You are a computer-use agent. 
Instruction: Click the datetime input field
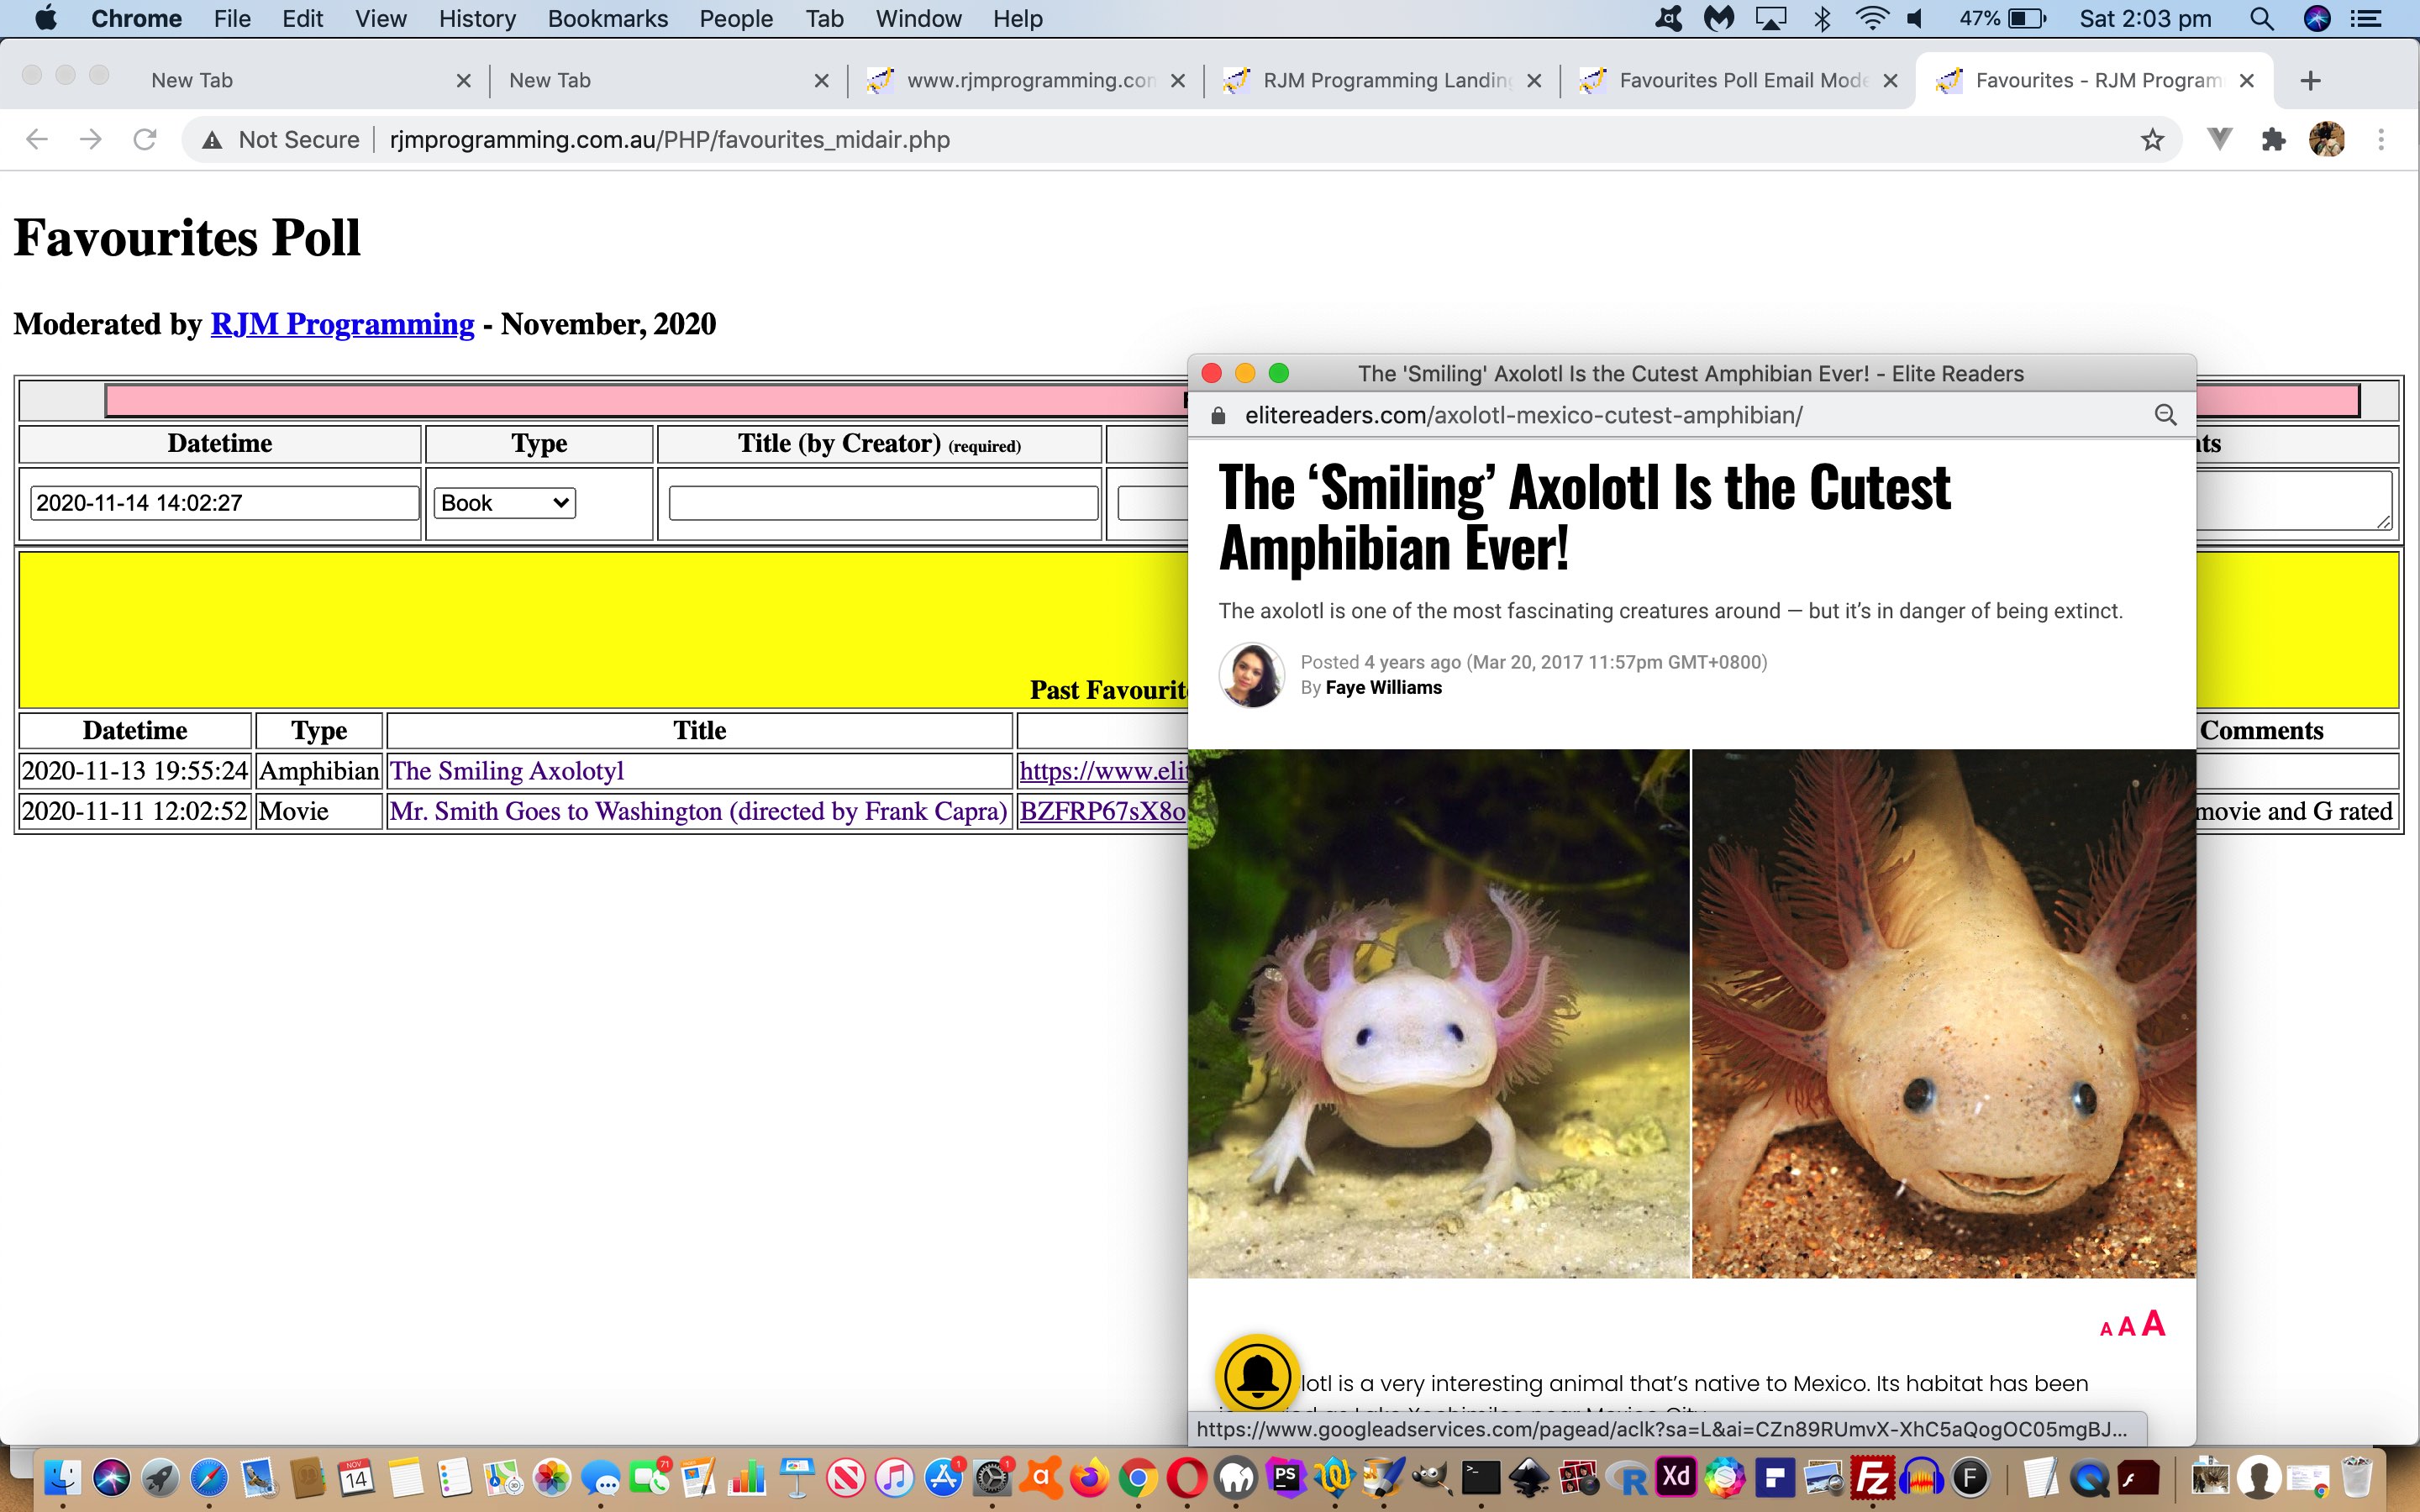tap(219, 503)
